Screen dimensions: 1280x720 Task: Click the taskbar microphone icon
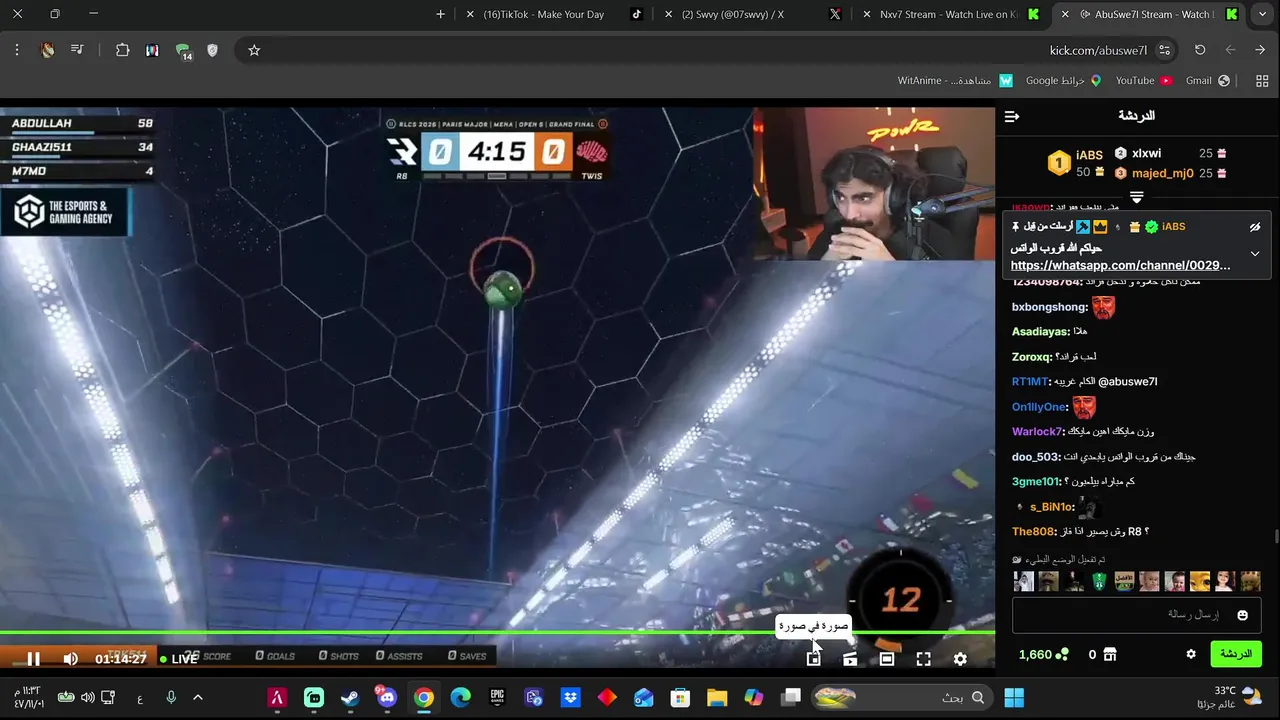pos(171,697)
